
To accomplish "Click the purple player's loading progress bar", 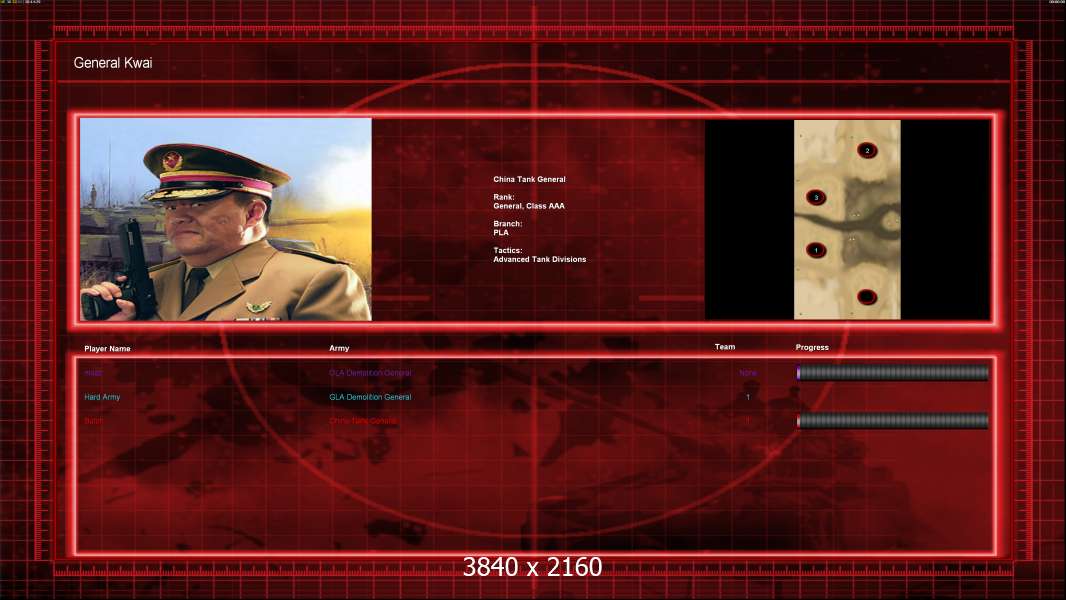I will pyautogui.click(x=893, y=372).
